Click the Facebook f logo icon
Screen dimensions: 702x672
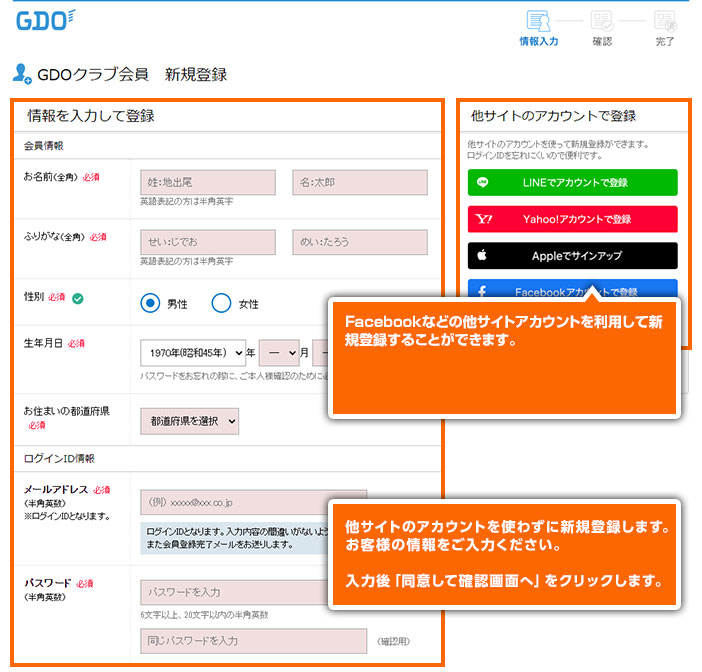[482, 292]
